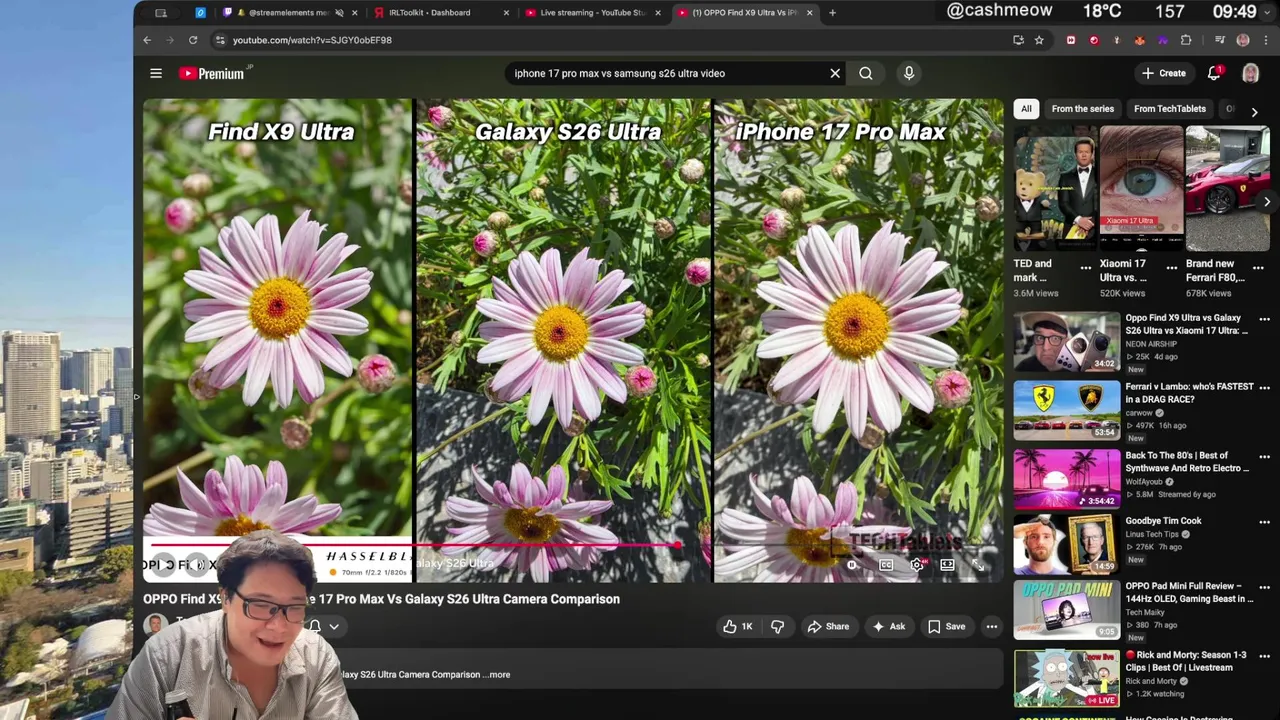Switch to @streamelements tab
The width and height of the screenshot is (1280, 720).
click(290, 13)
